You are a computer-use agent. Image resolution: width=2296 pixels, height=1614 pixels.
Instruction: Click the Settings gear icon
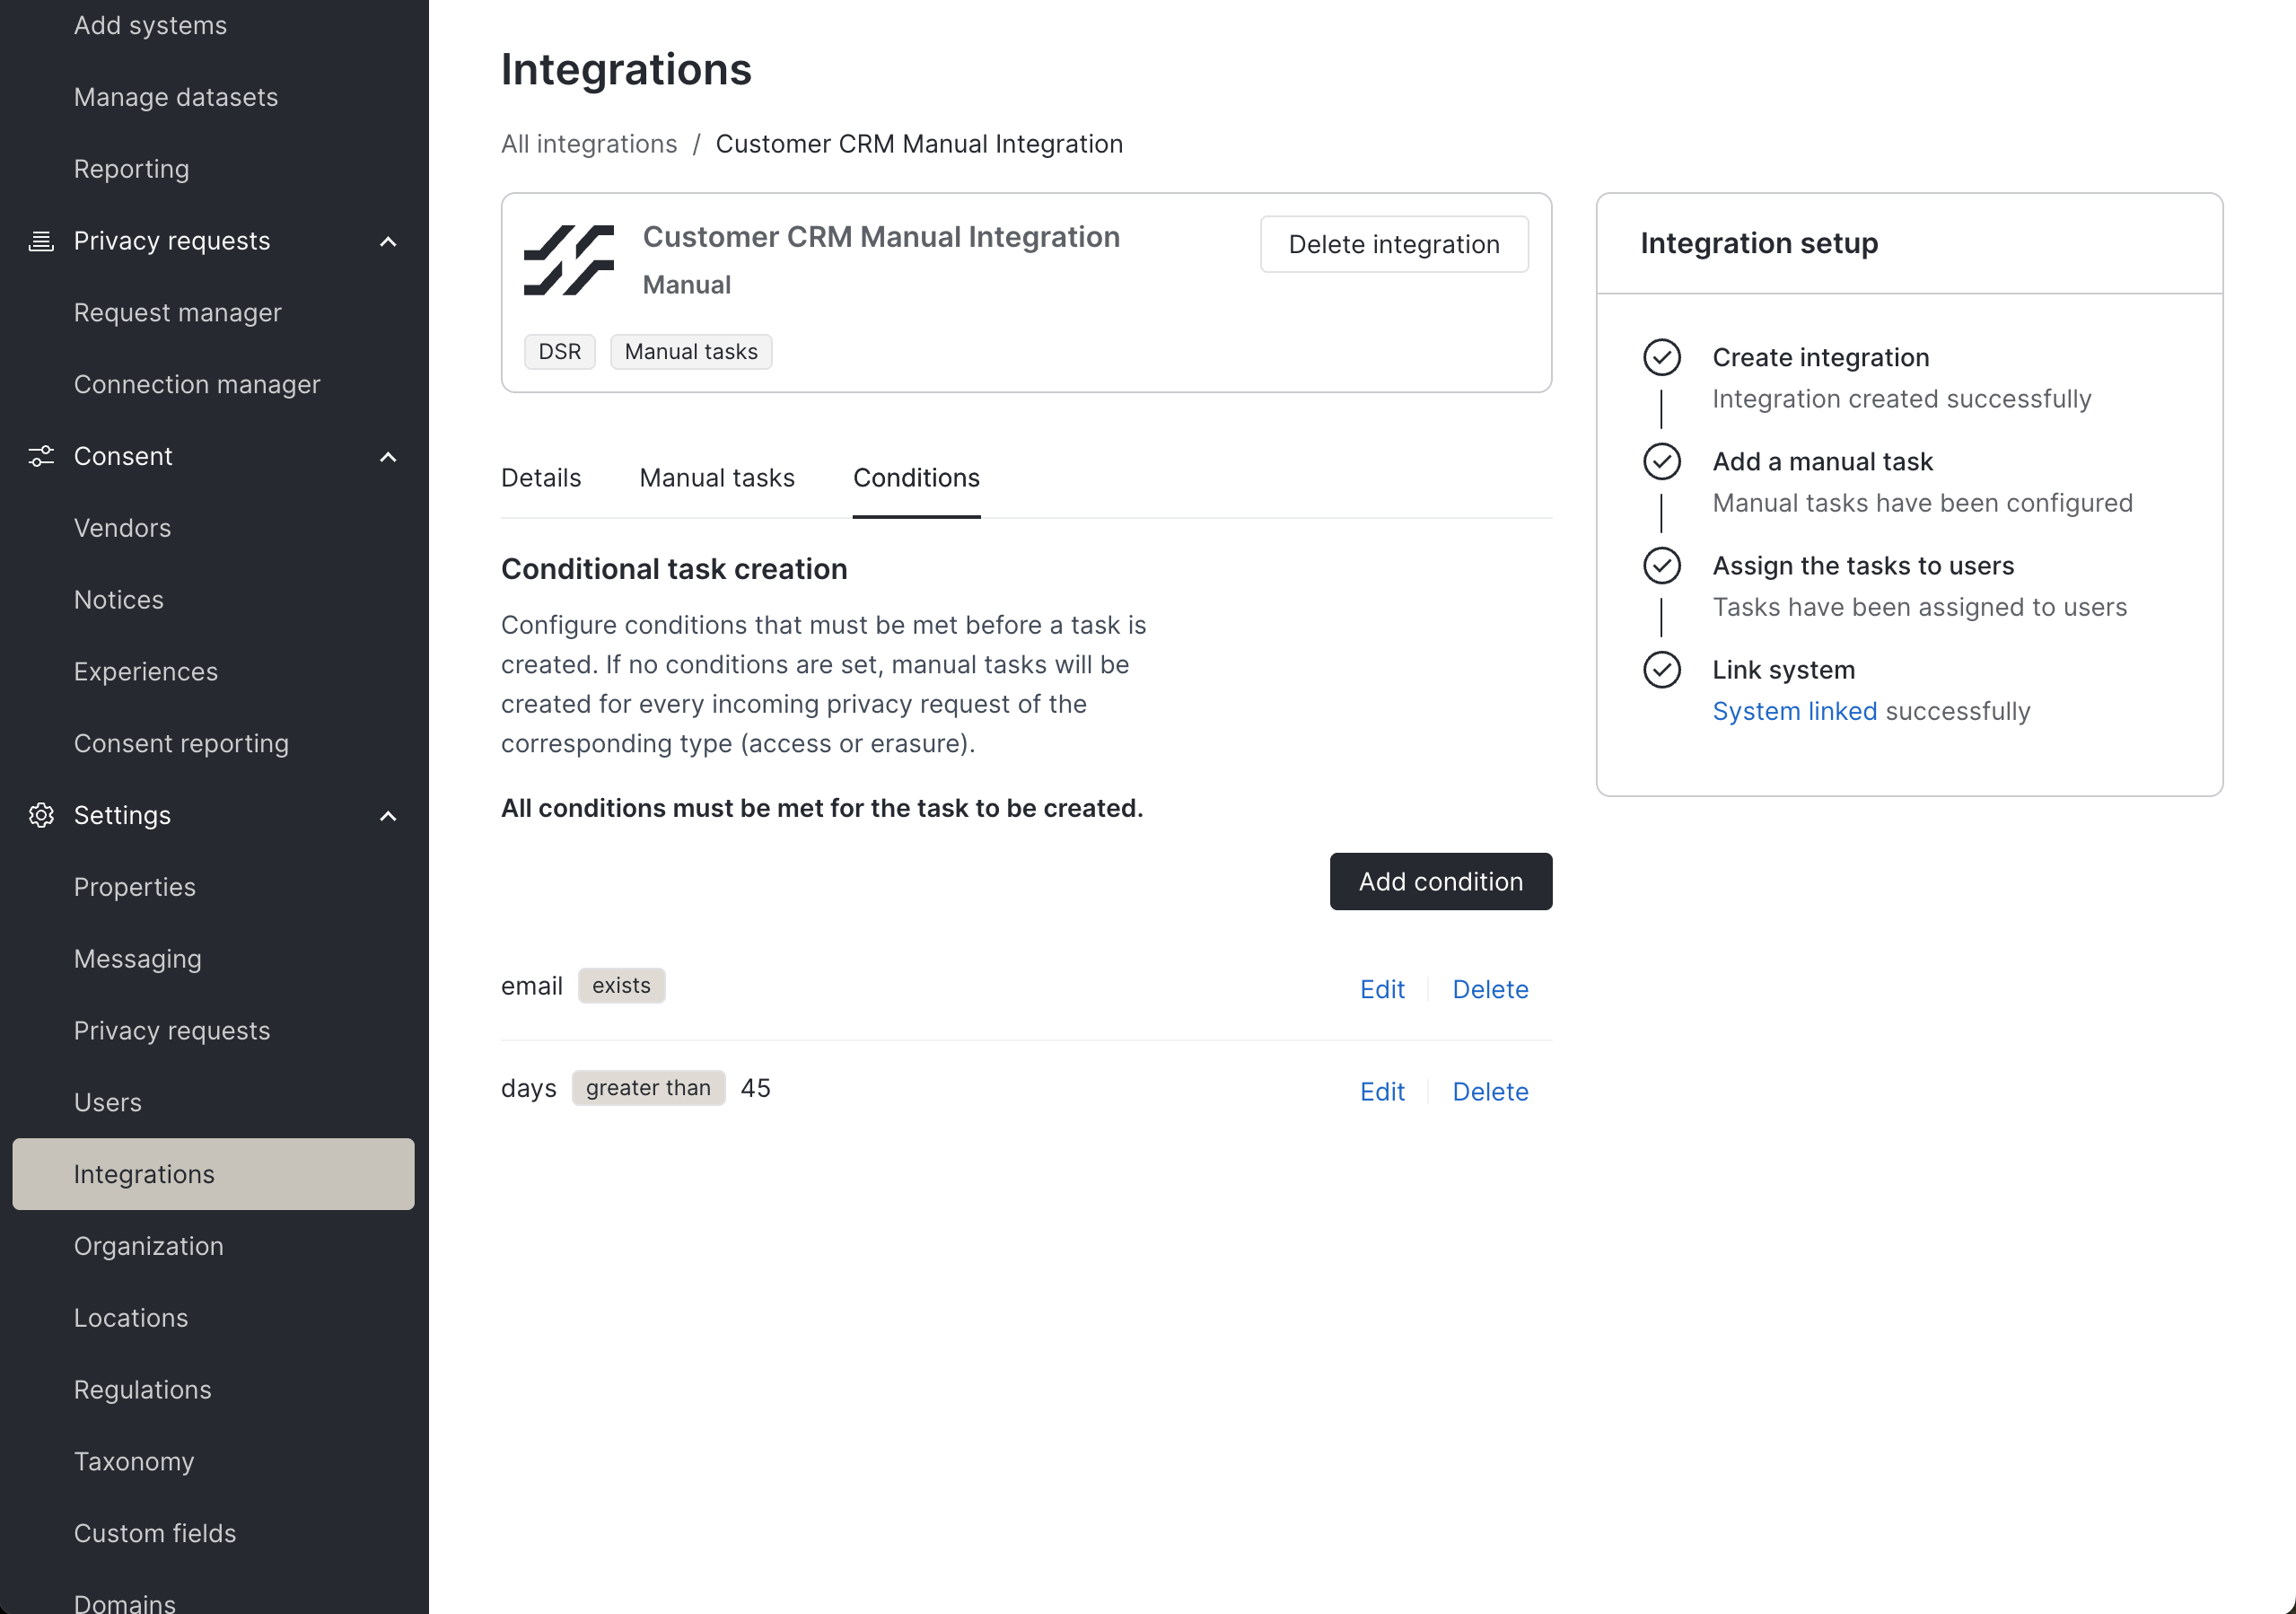click(x=41, y=815)
